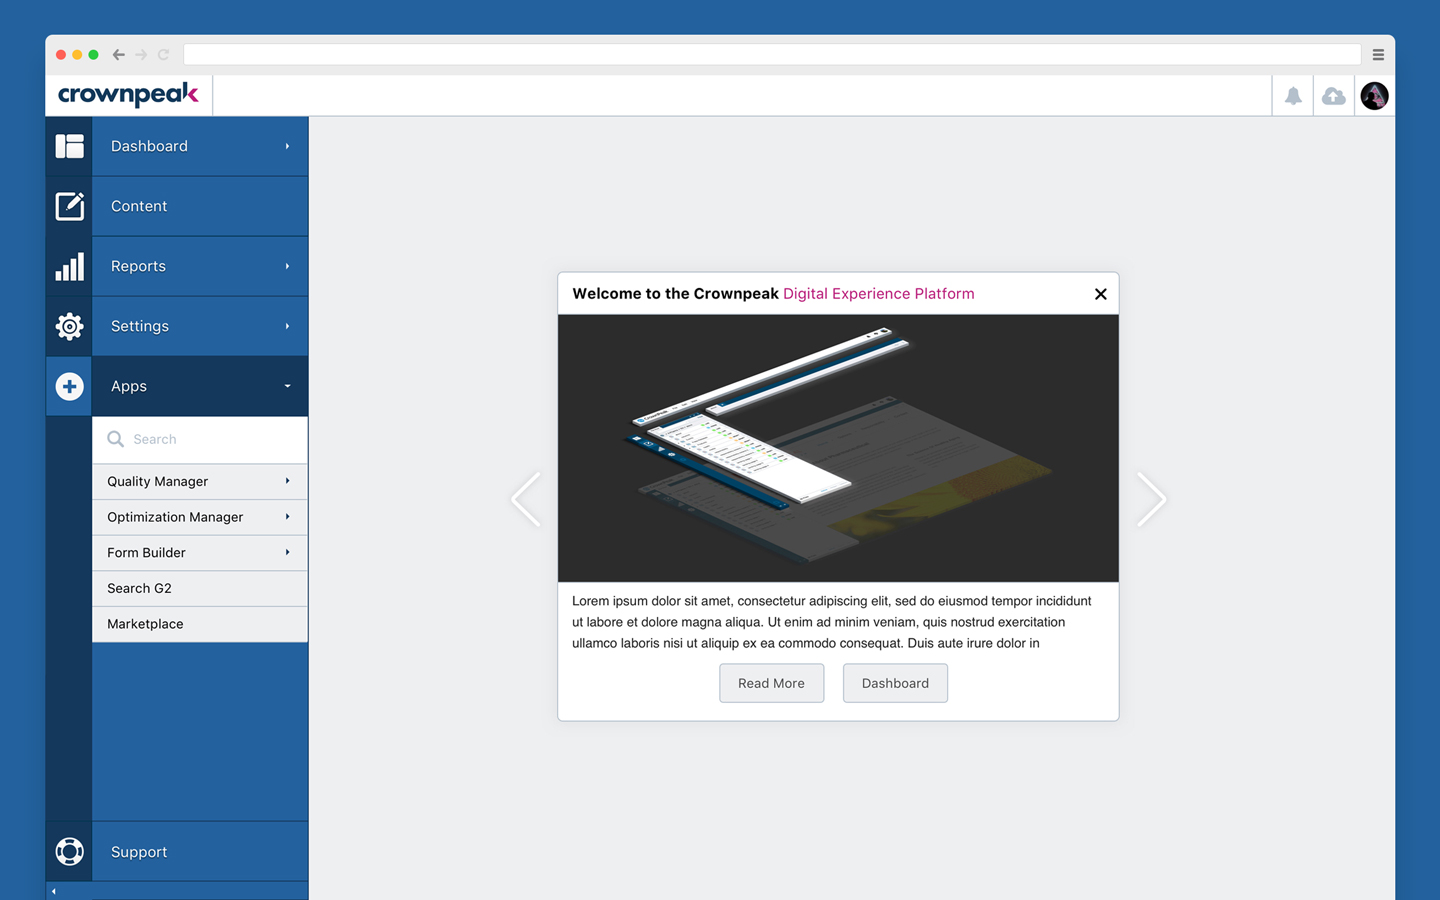Image resolution: width=1440 pixels, height=900 pixels.
Task: Select Form Builder in Apps list
Action: tap(200, 552)
